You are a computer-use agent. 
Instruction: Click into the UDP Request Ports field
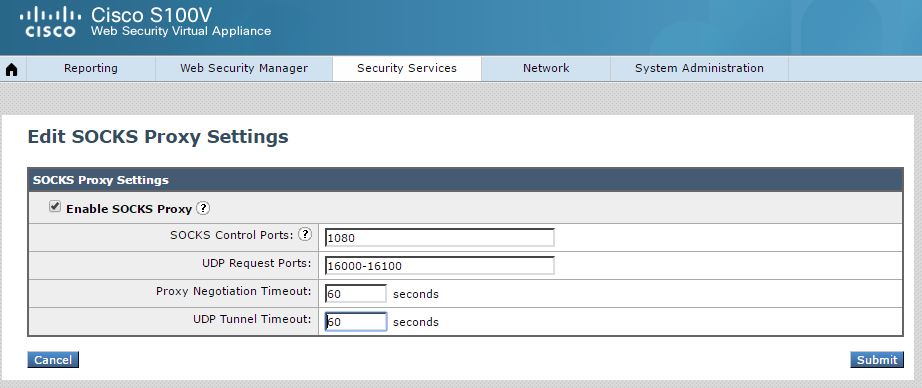click(439, 266)
